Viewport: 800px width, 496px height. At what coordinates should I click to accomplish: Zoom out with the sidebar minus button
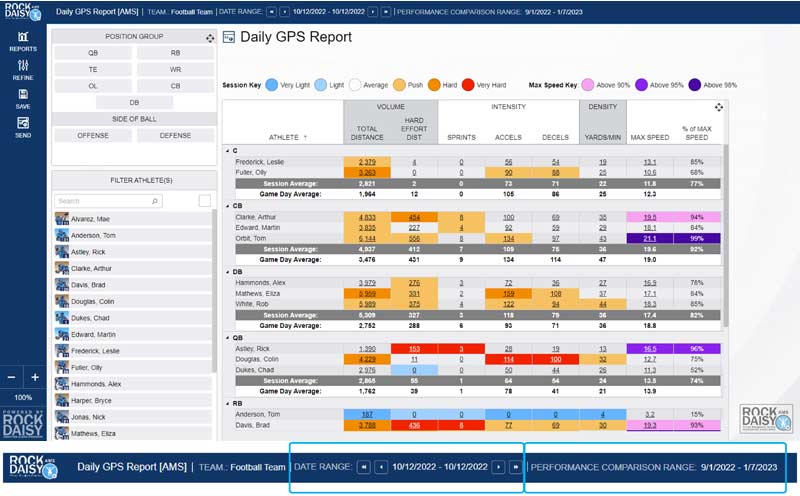(x=11, y=377)
